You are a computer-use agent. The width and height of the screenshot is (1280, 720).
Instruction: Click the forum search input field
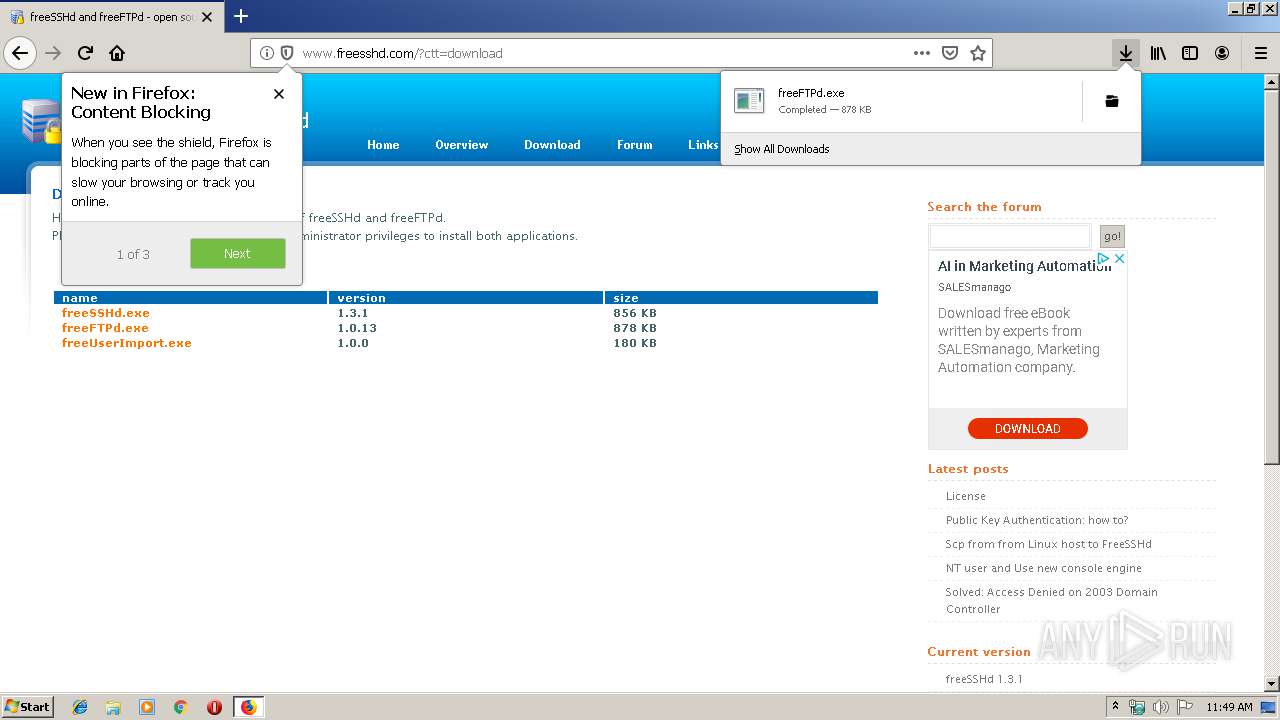1010,236
